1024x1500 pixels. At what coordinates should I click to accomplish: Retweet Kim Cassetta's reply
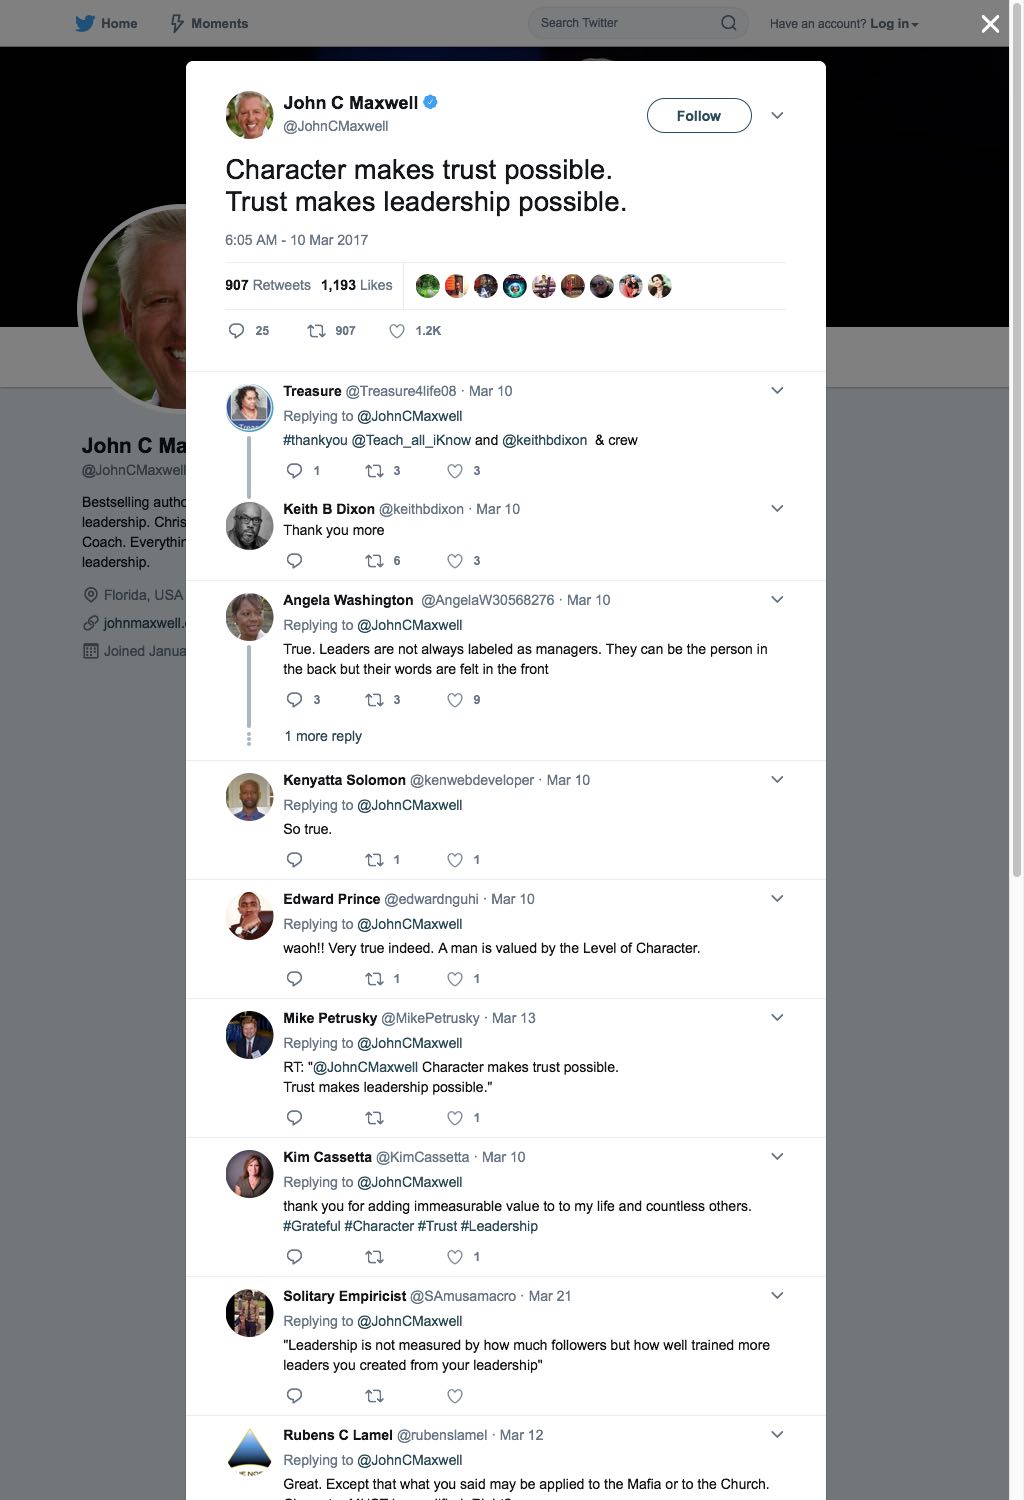click(374, 1257)
